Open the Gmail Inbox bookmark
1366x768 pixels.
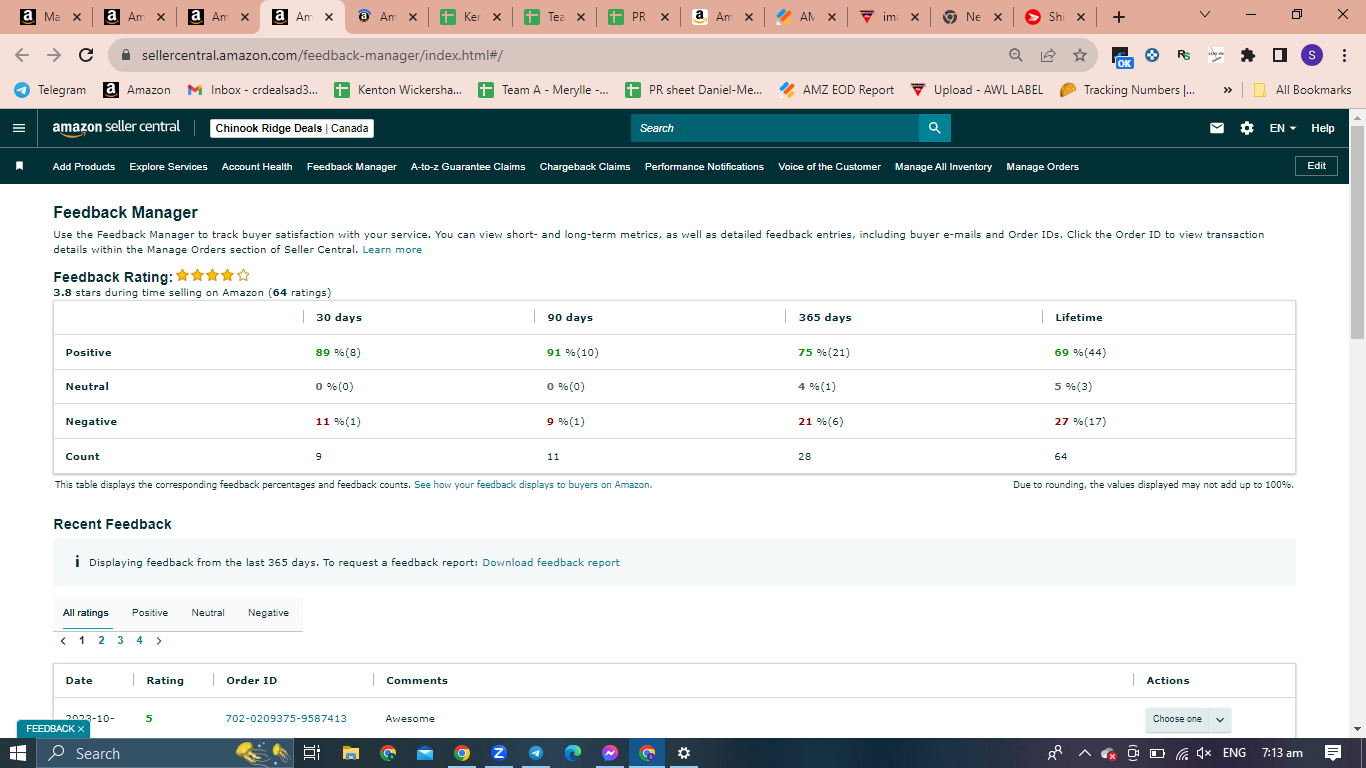(252, 90)
